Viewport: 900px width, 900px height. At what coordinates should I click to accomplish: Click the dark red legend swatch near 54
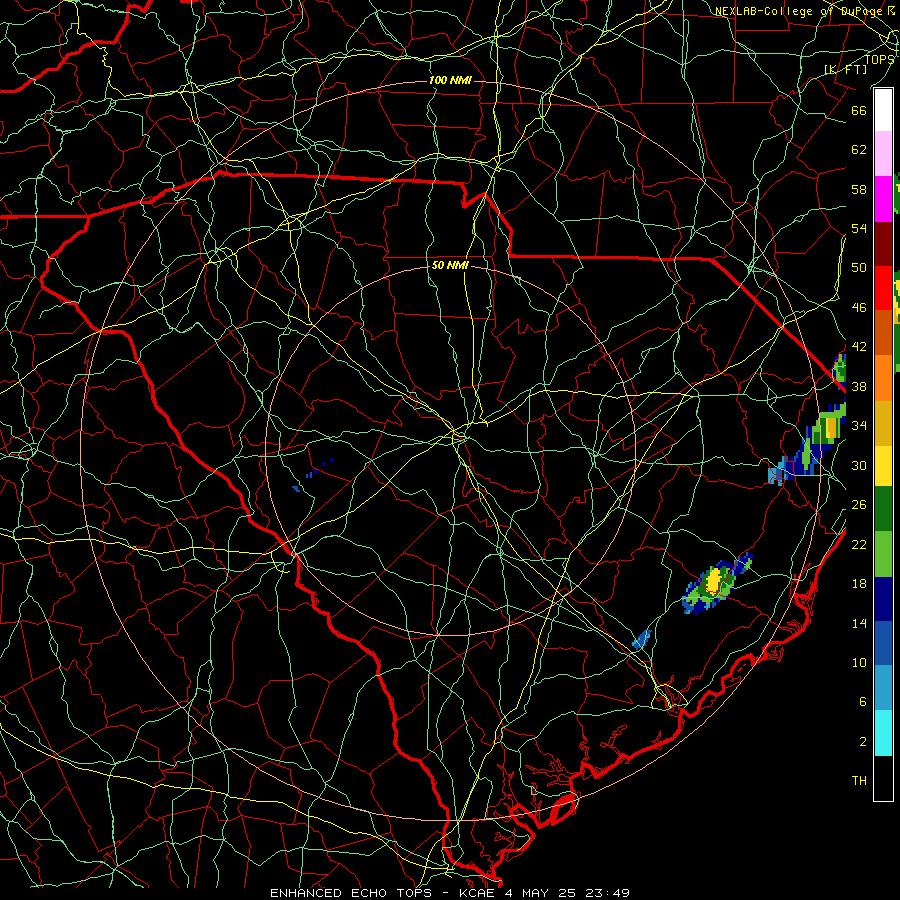(883, 243)
